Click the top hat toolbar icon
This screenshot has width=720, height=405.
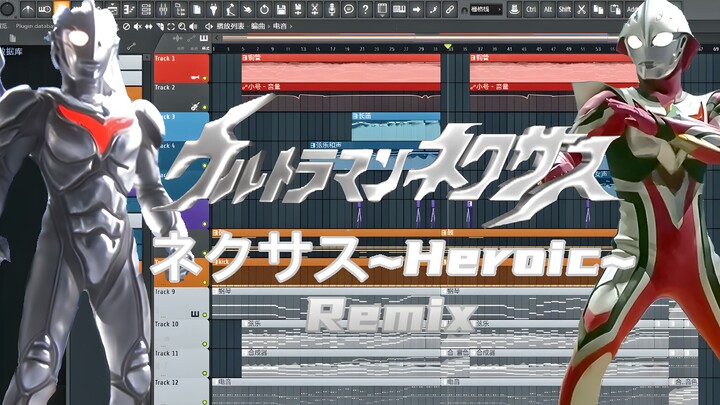tap(514, 9)
